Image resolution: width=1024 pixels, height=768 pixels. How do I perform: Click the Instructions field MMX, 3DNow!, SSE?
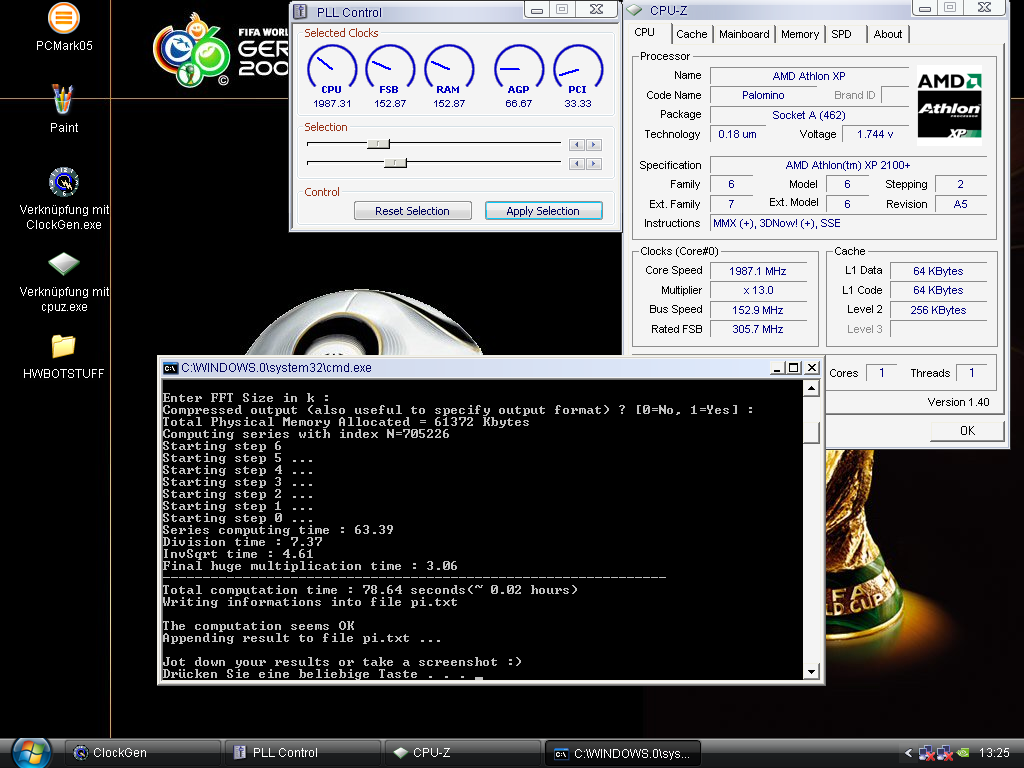[848, 223]
